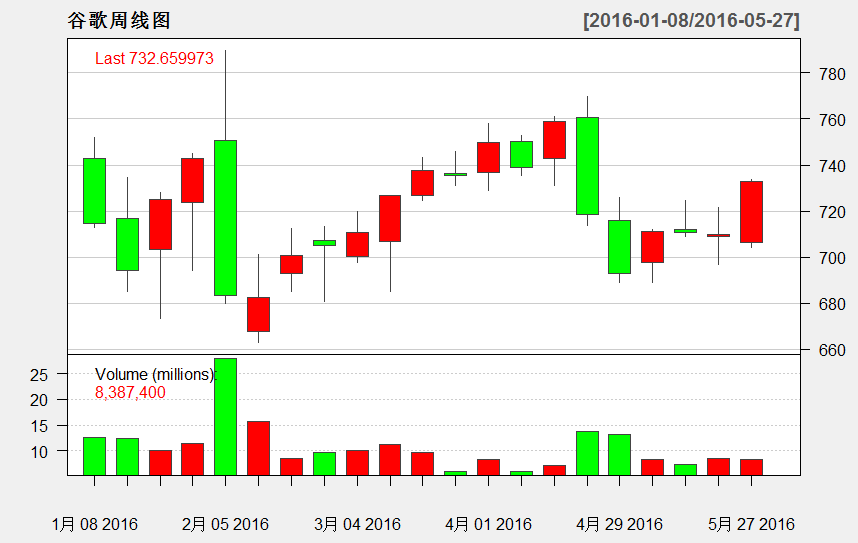
Task: Select the large green candlestick before 4月 29 2016
Action: [x=587, y=166]
